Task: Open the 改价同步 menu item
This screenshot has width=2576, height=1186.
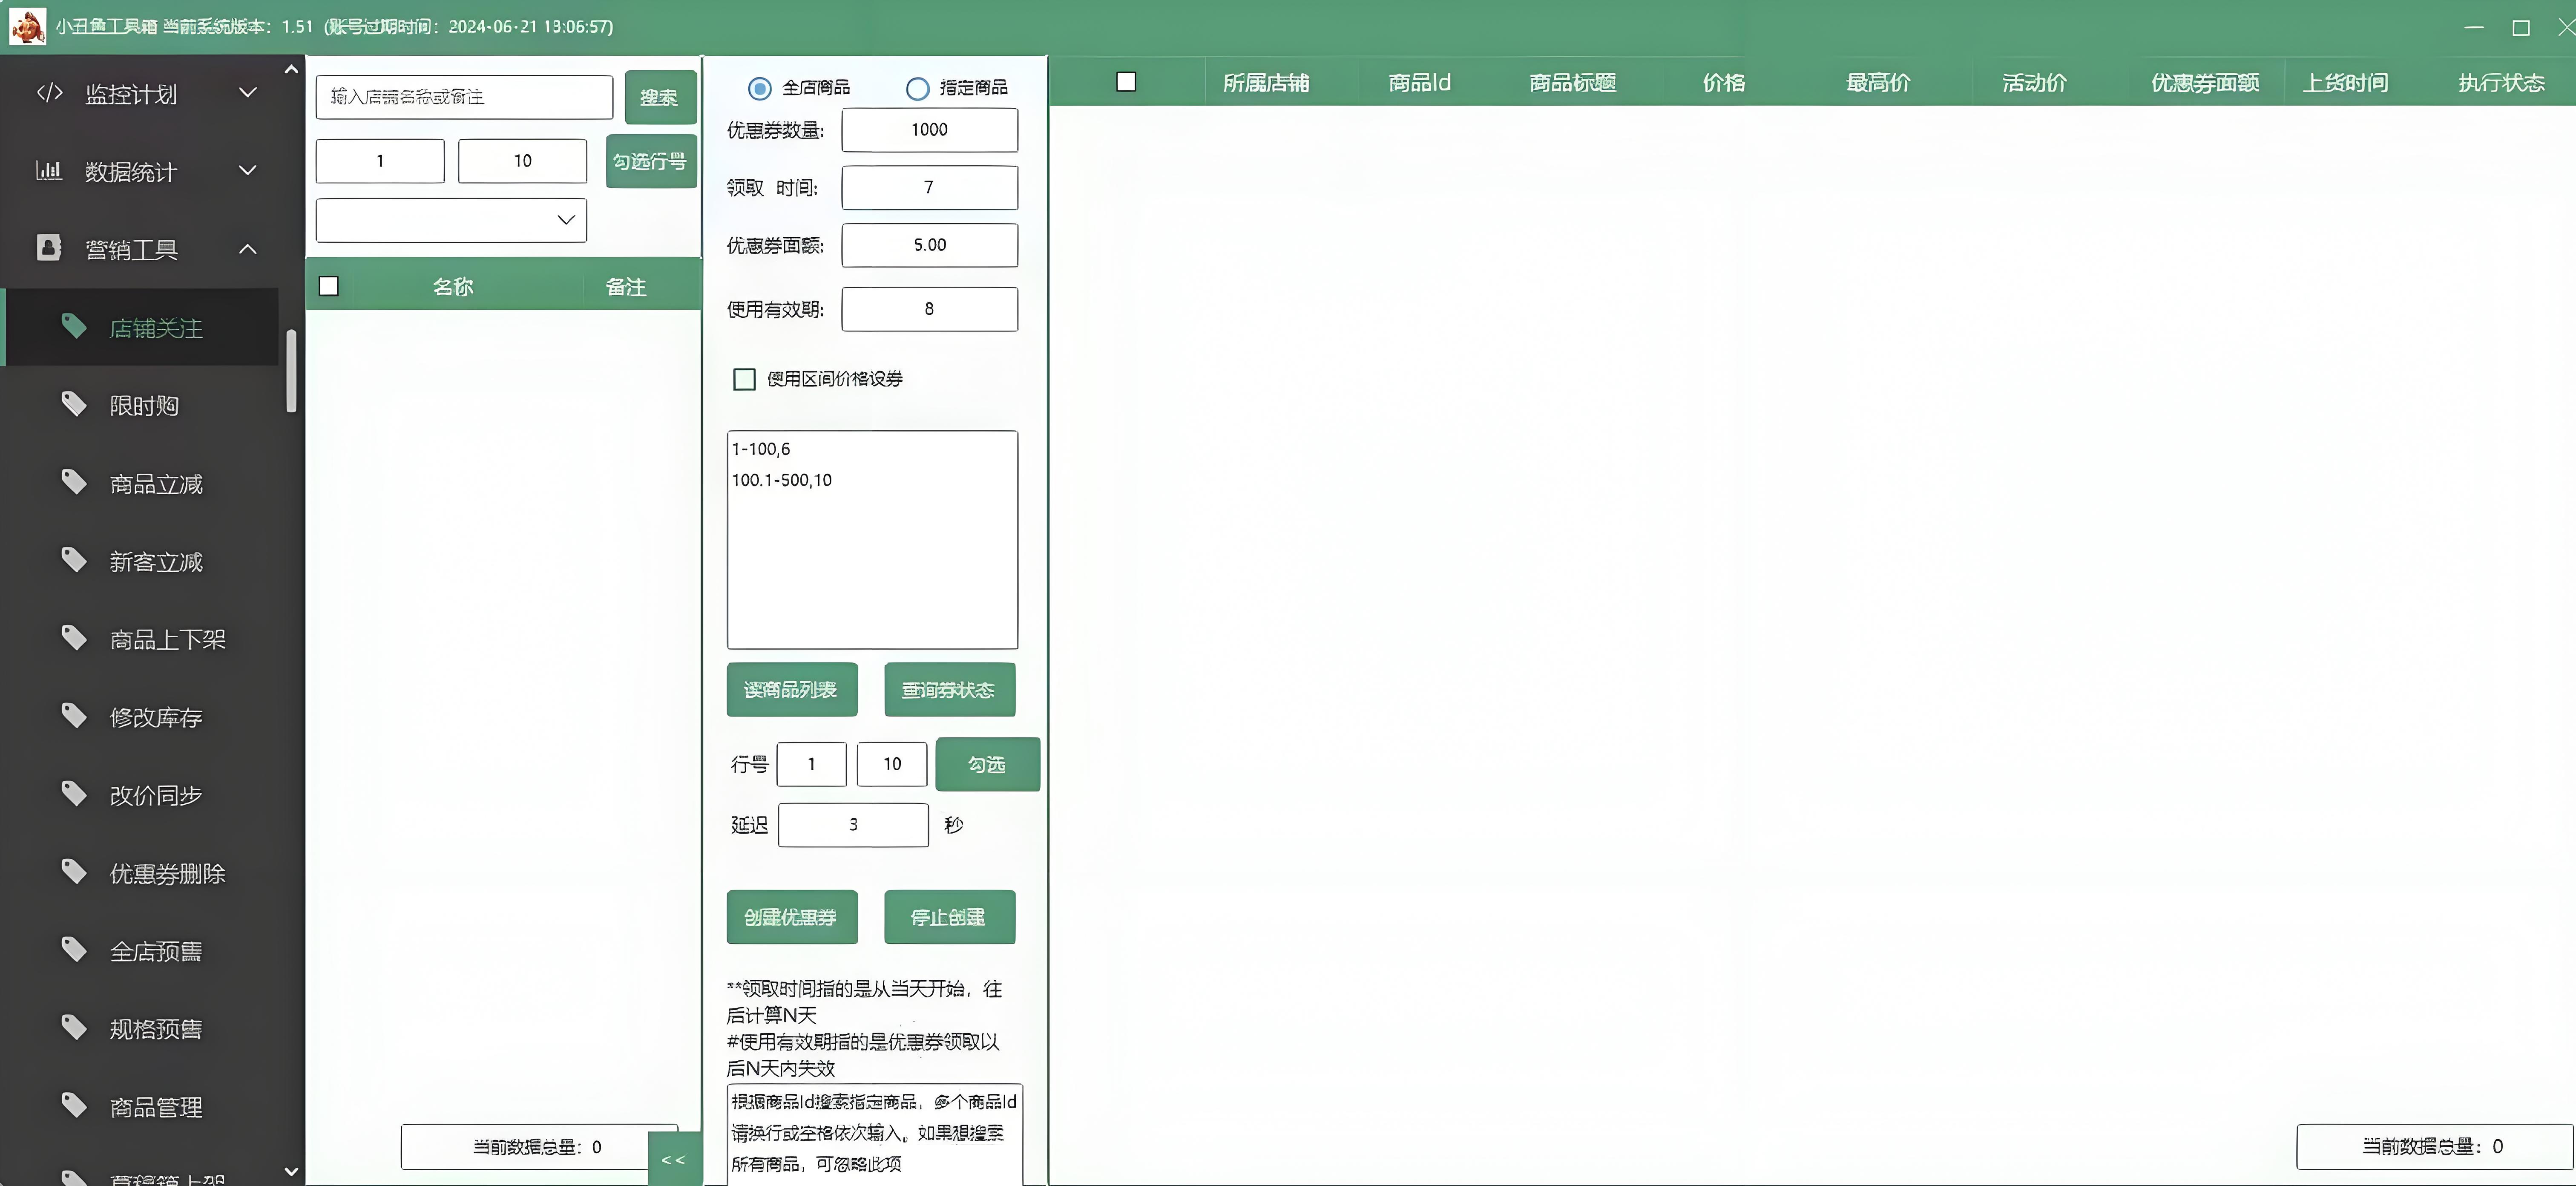Action: (x=156, y=795)
